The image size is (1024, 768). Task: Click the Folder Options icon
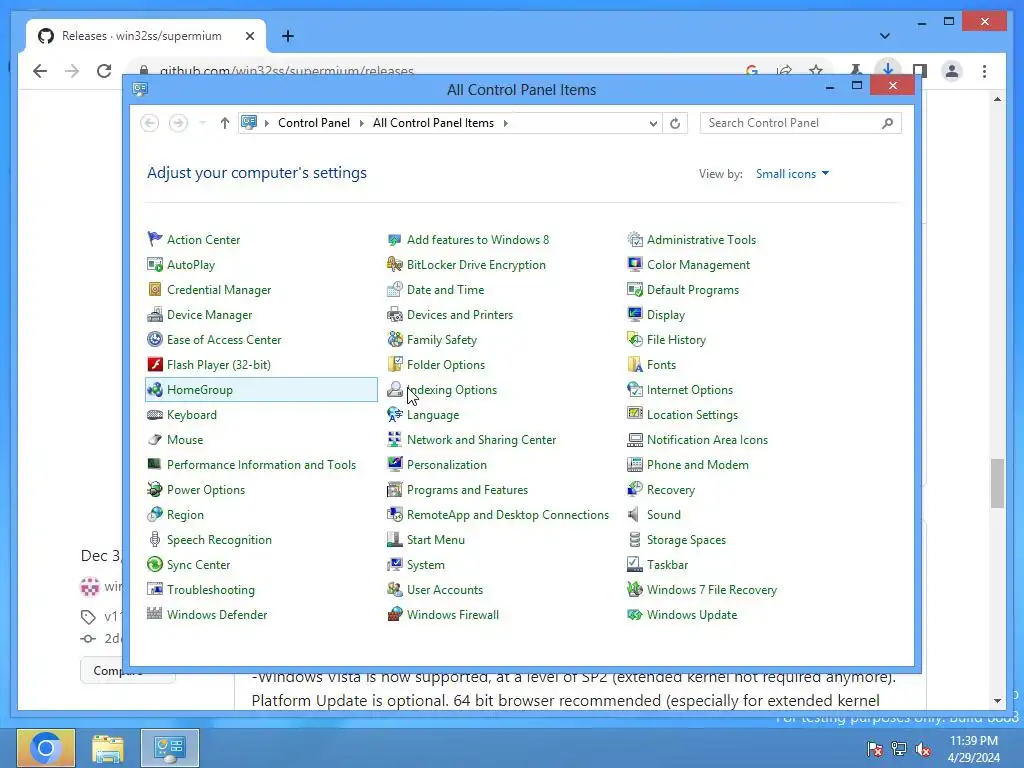(394, 364)
